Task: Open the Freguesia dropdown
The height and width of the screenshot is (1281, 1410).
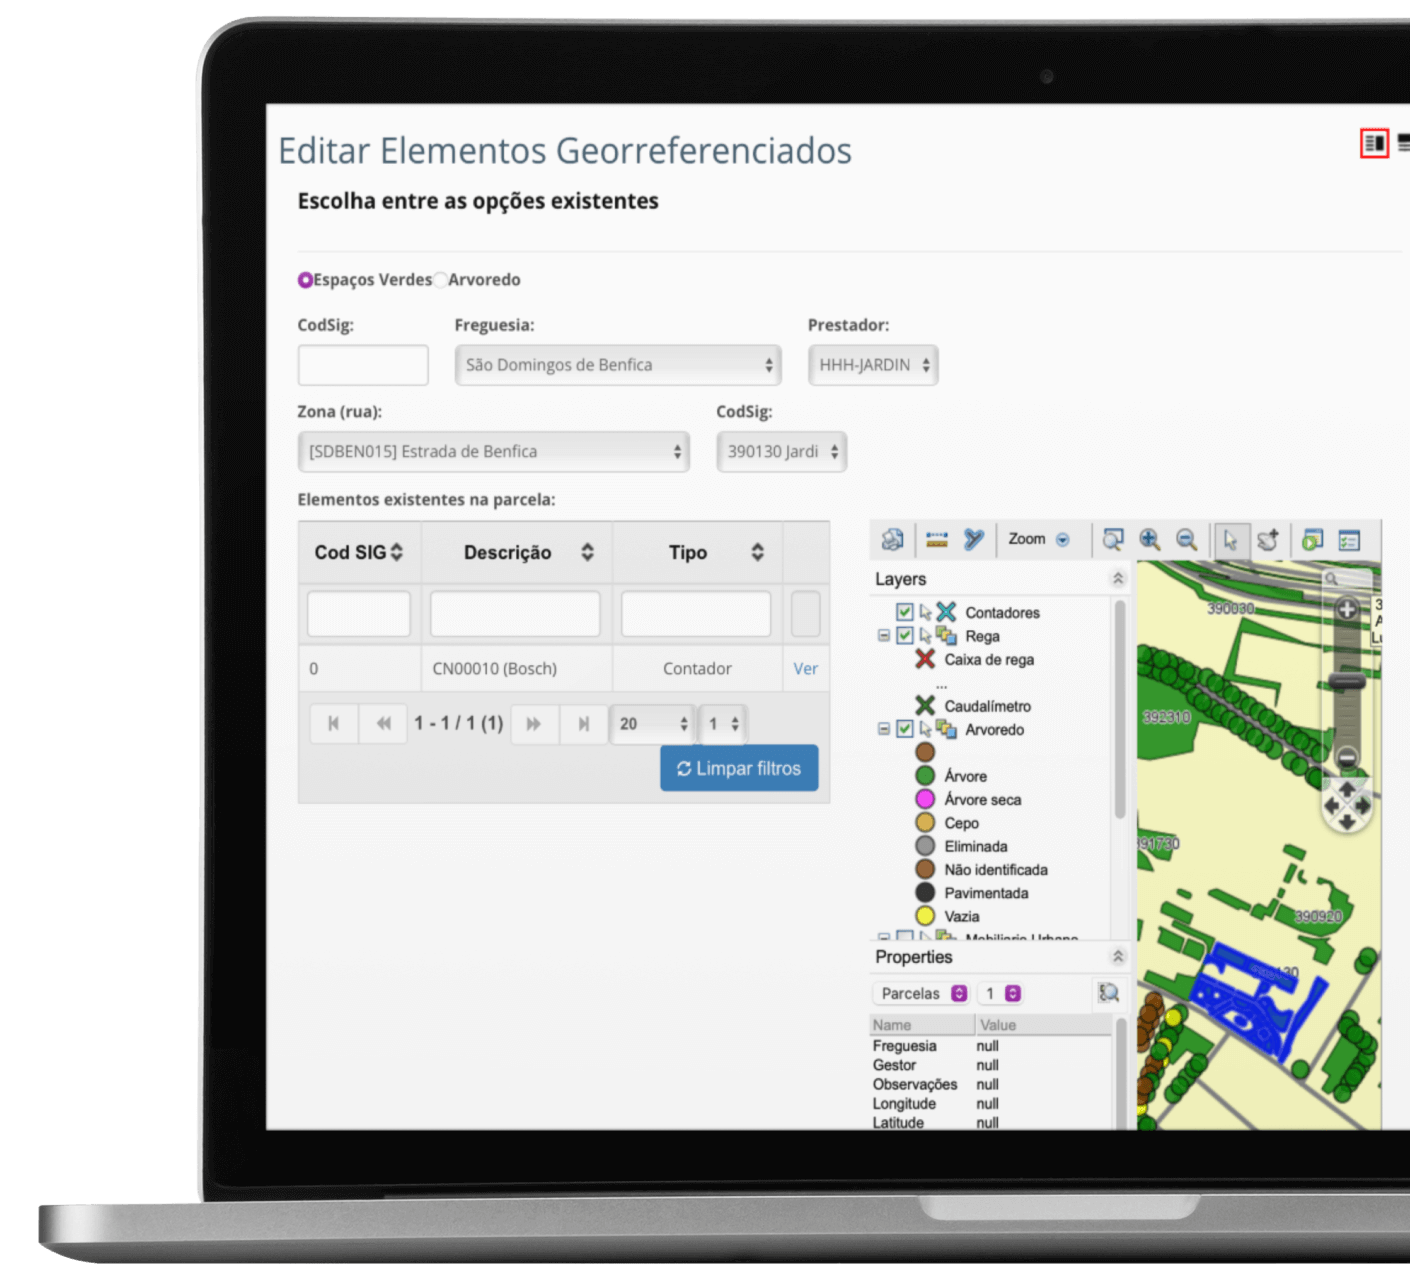Action: (617, 365)
